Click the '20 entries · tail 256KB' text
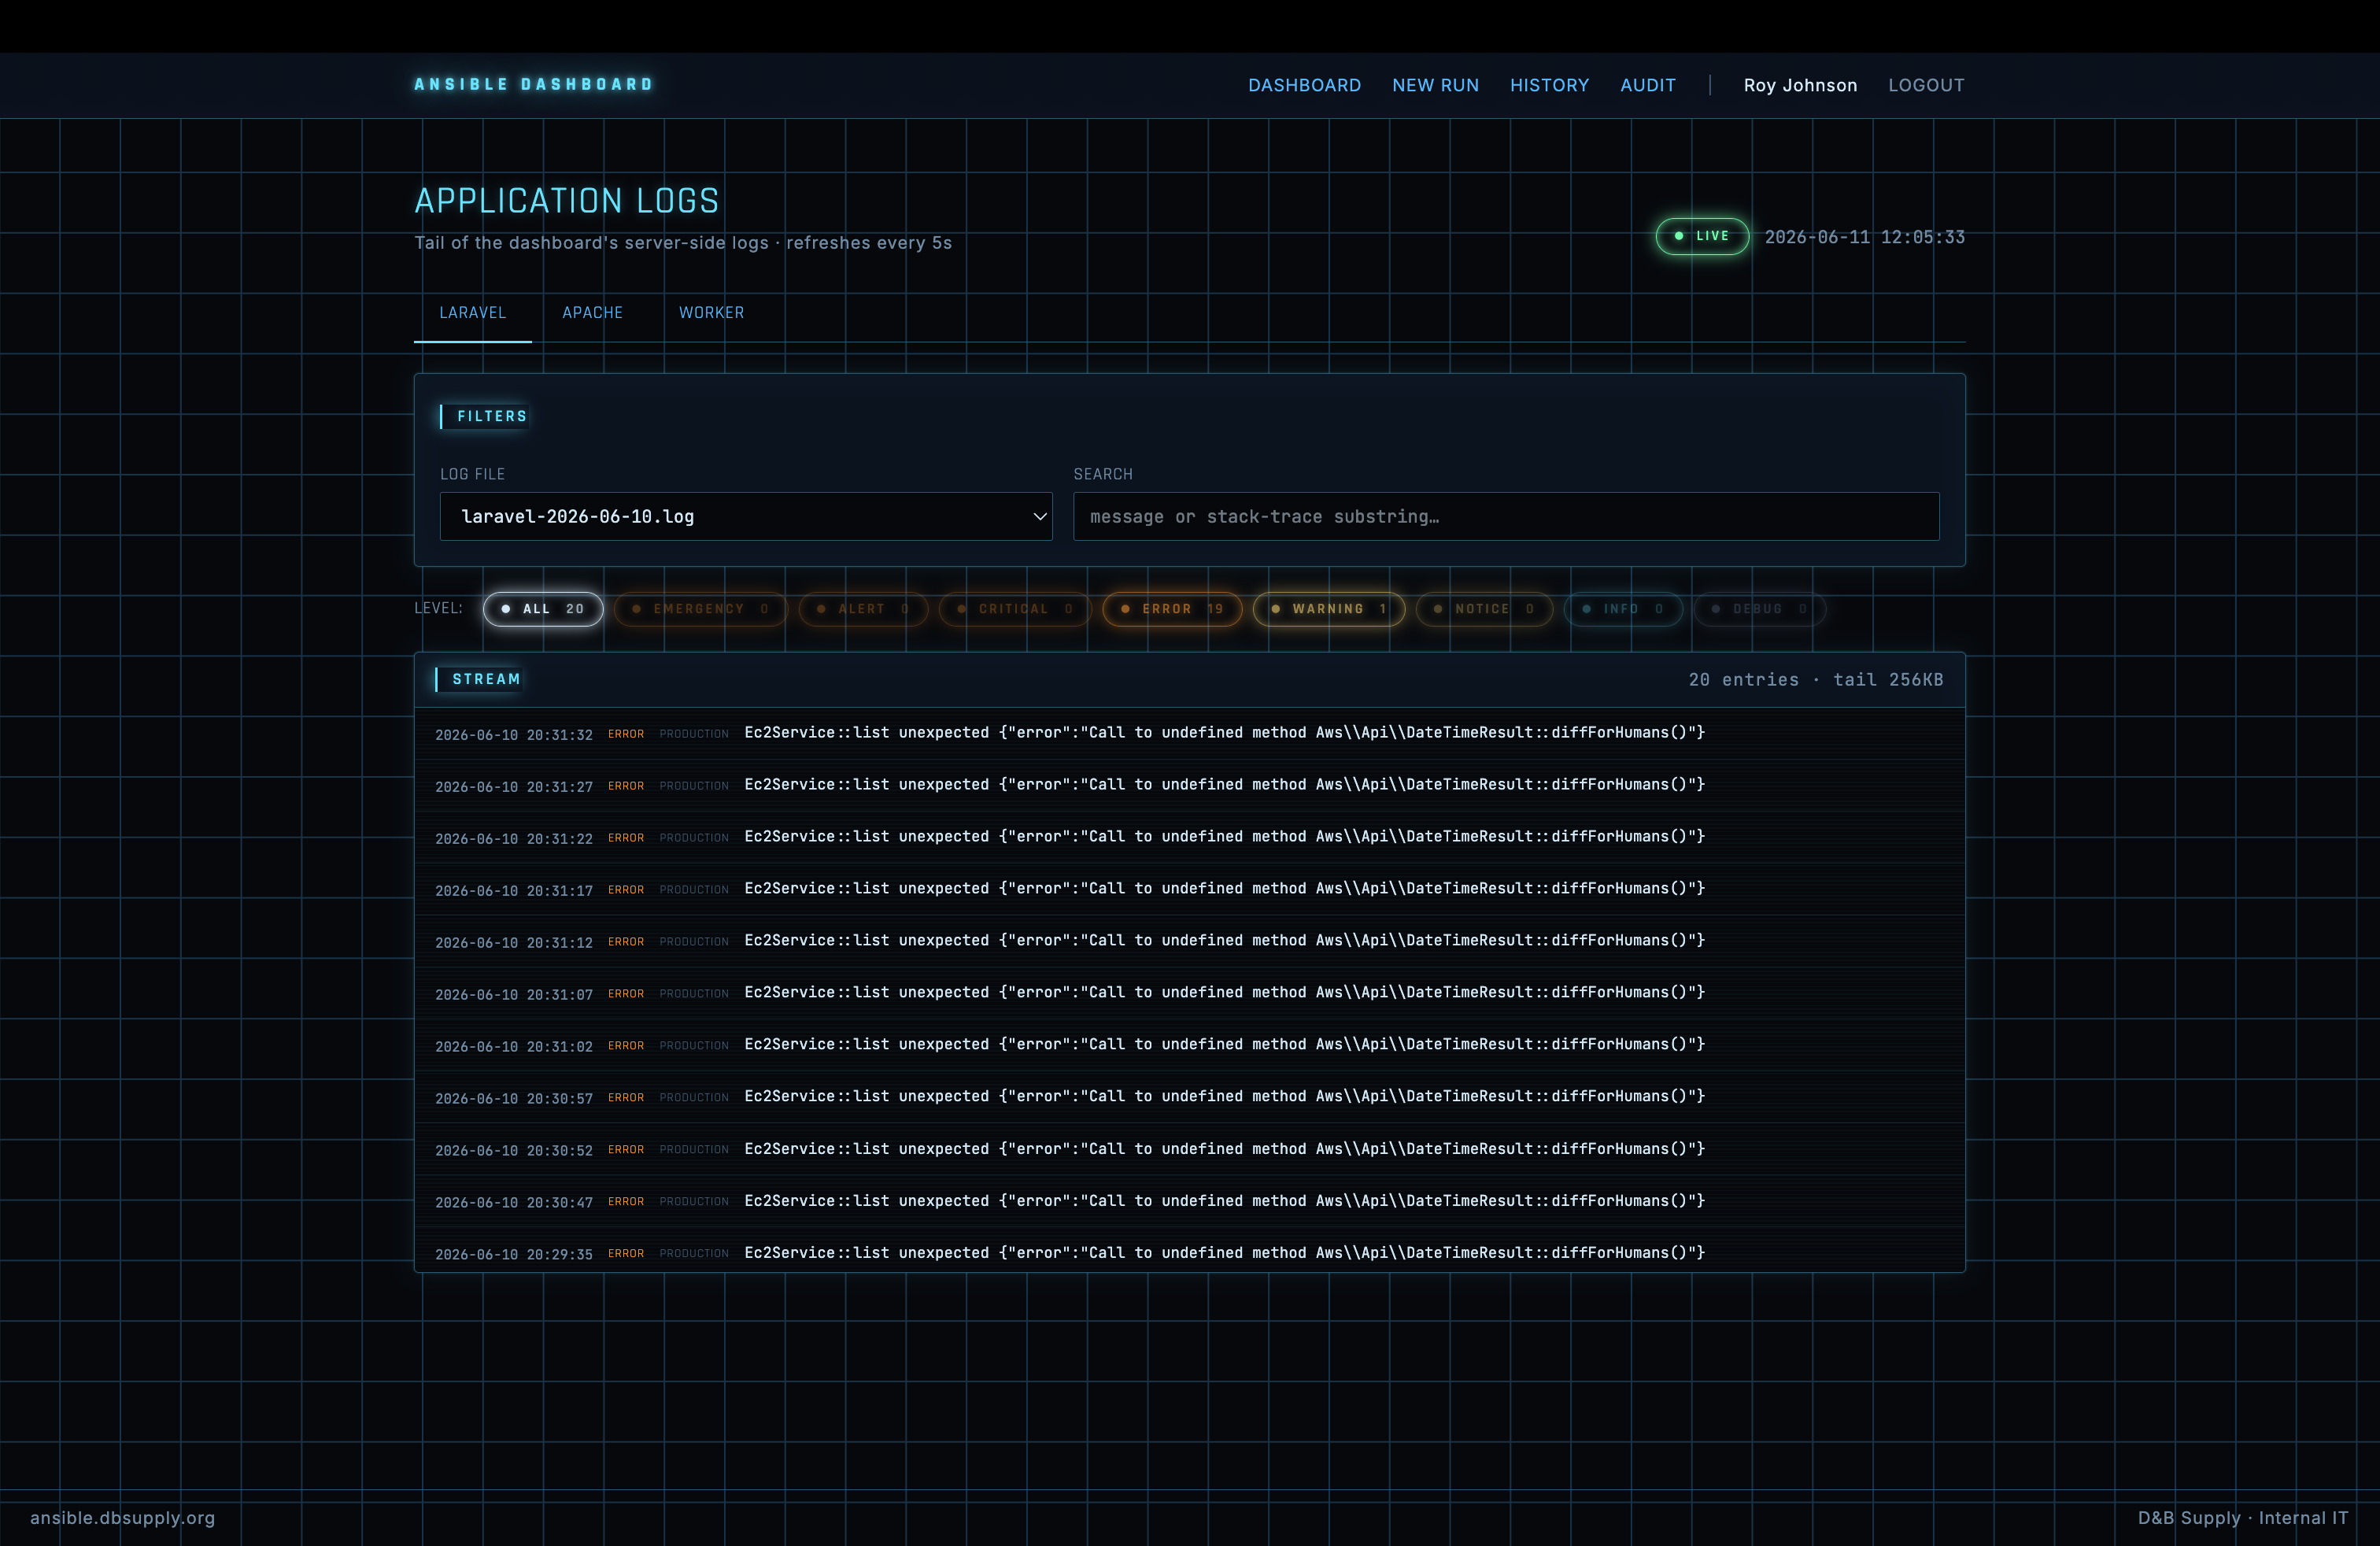 click(x=1816, y=680)
